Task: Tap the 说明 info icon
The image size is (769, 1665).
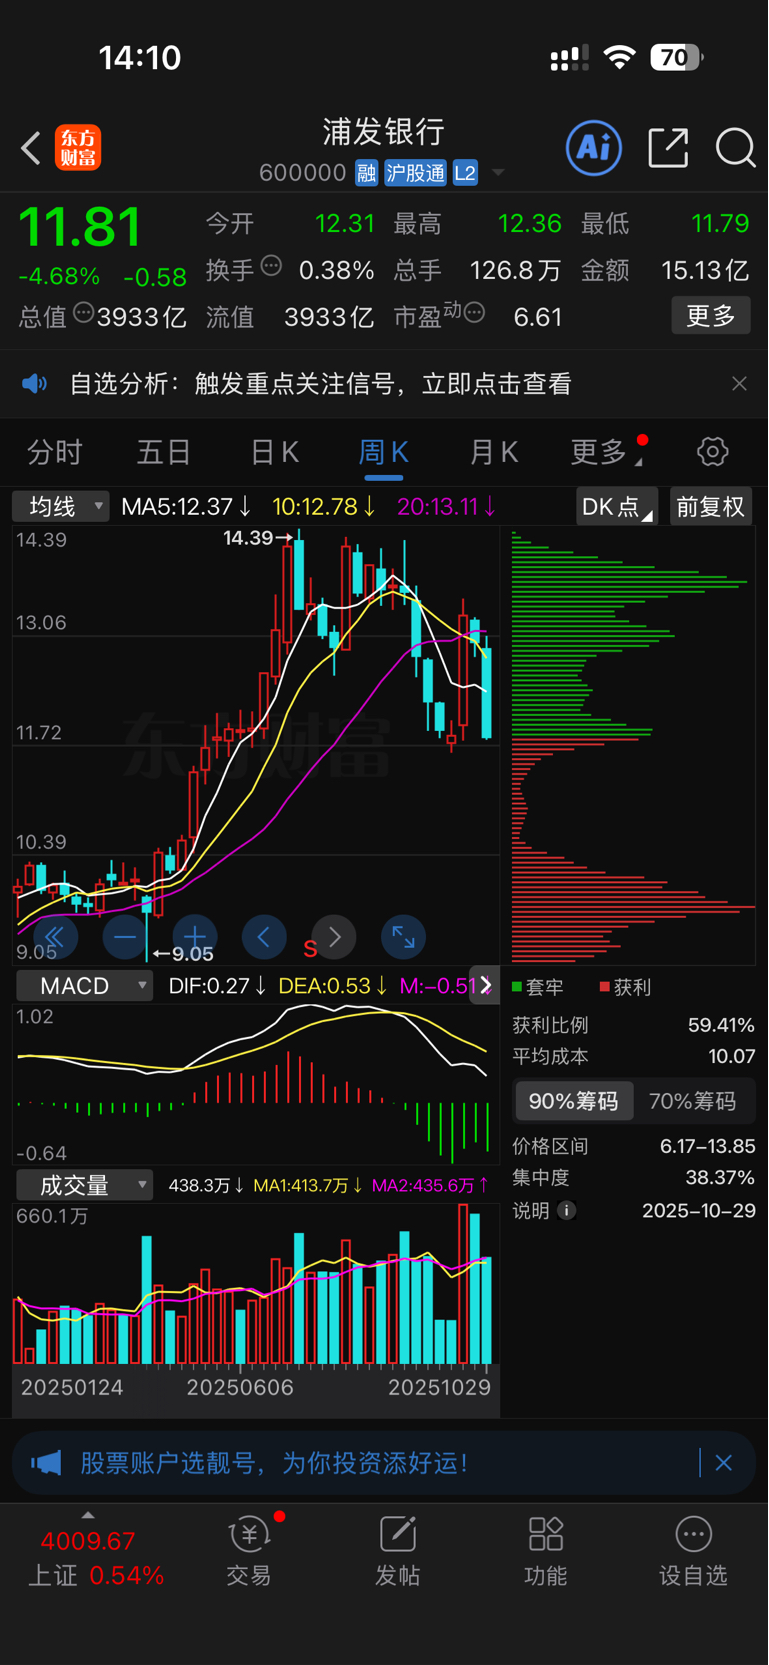Action: 567,1211
